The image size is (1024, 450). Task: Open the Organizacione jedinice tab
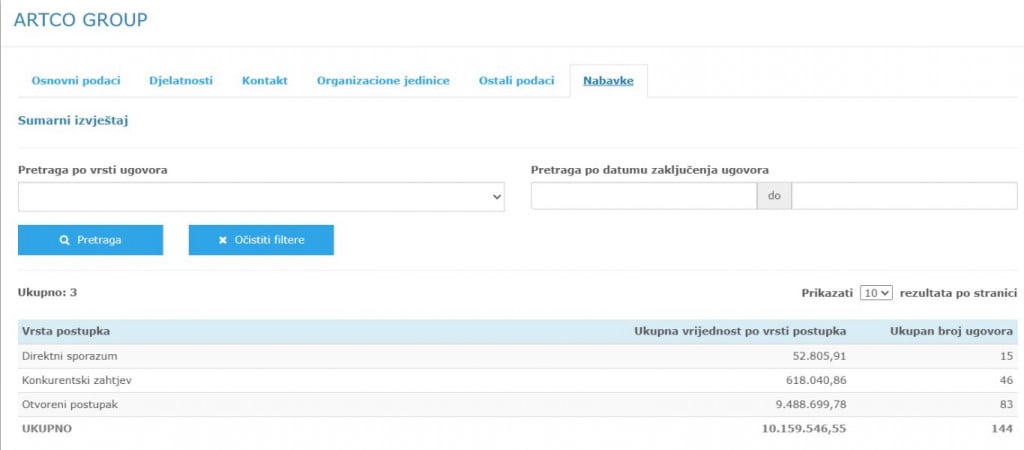coord(383,81)
